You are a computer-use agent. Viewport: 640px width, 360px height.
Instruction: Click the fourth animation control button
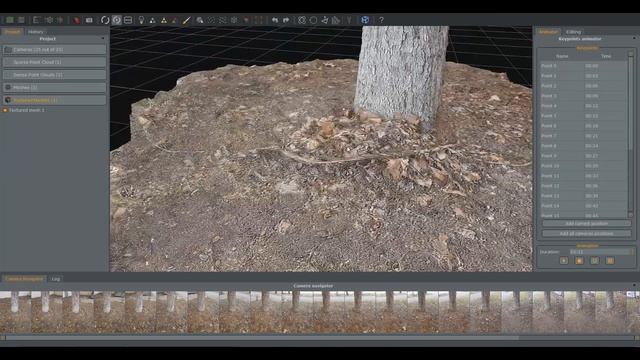(x=610, y=260)
